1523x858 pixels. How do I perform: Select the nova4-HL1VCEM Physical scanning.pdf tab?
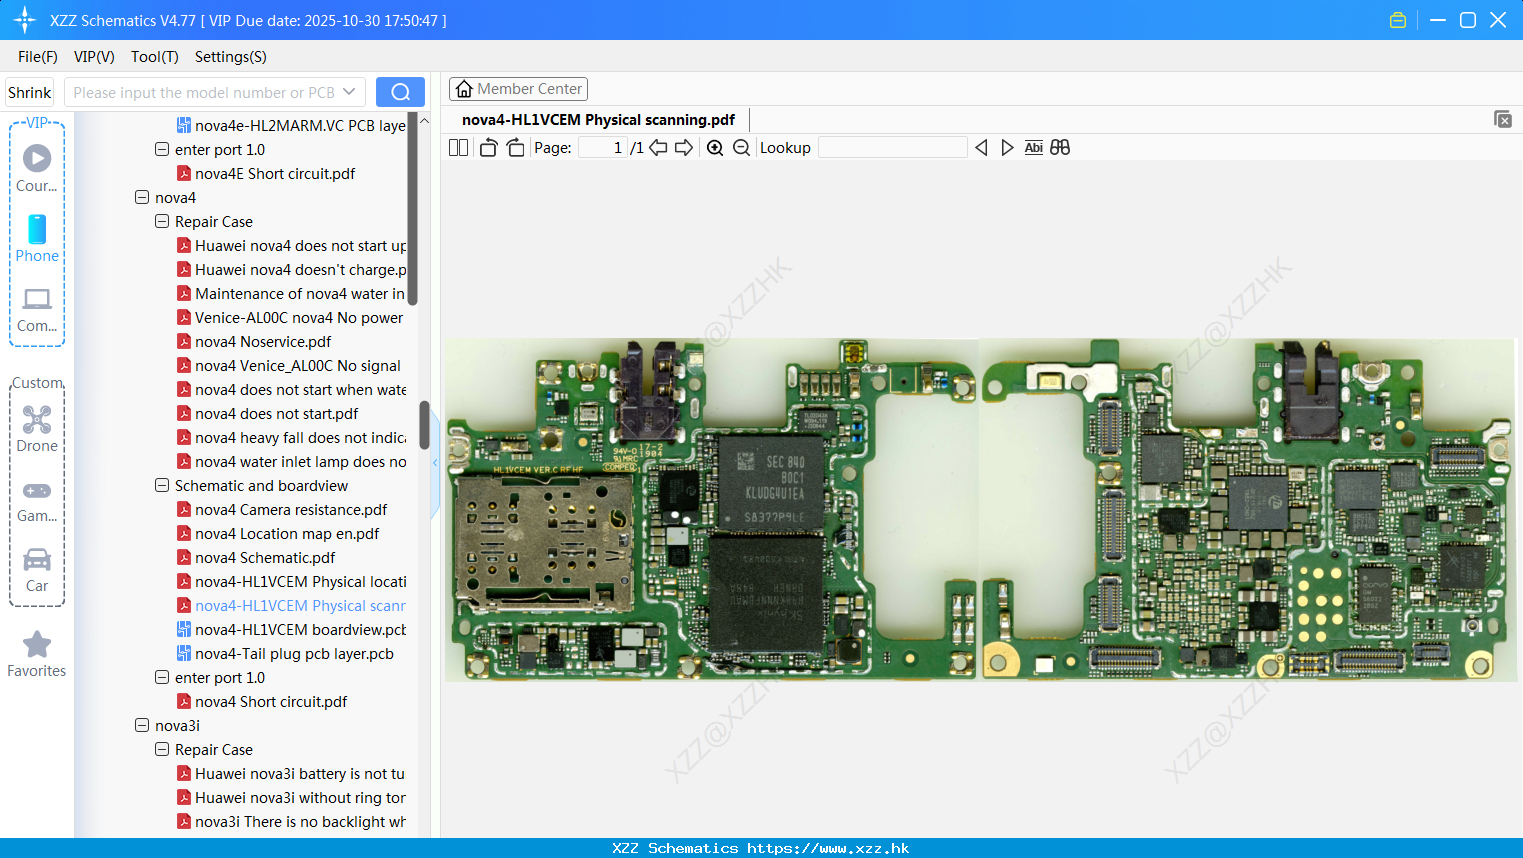click(598, 120)
